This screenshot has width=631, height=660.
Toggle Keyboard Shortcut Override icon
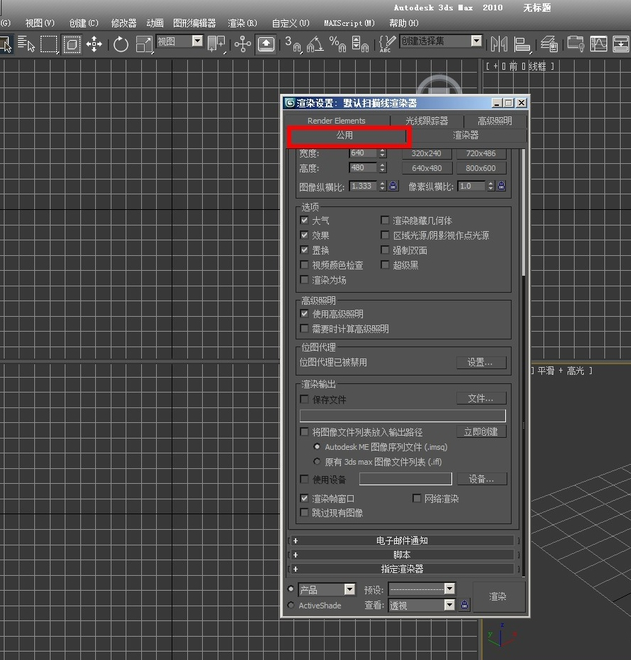coord(266,44)
